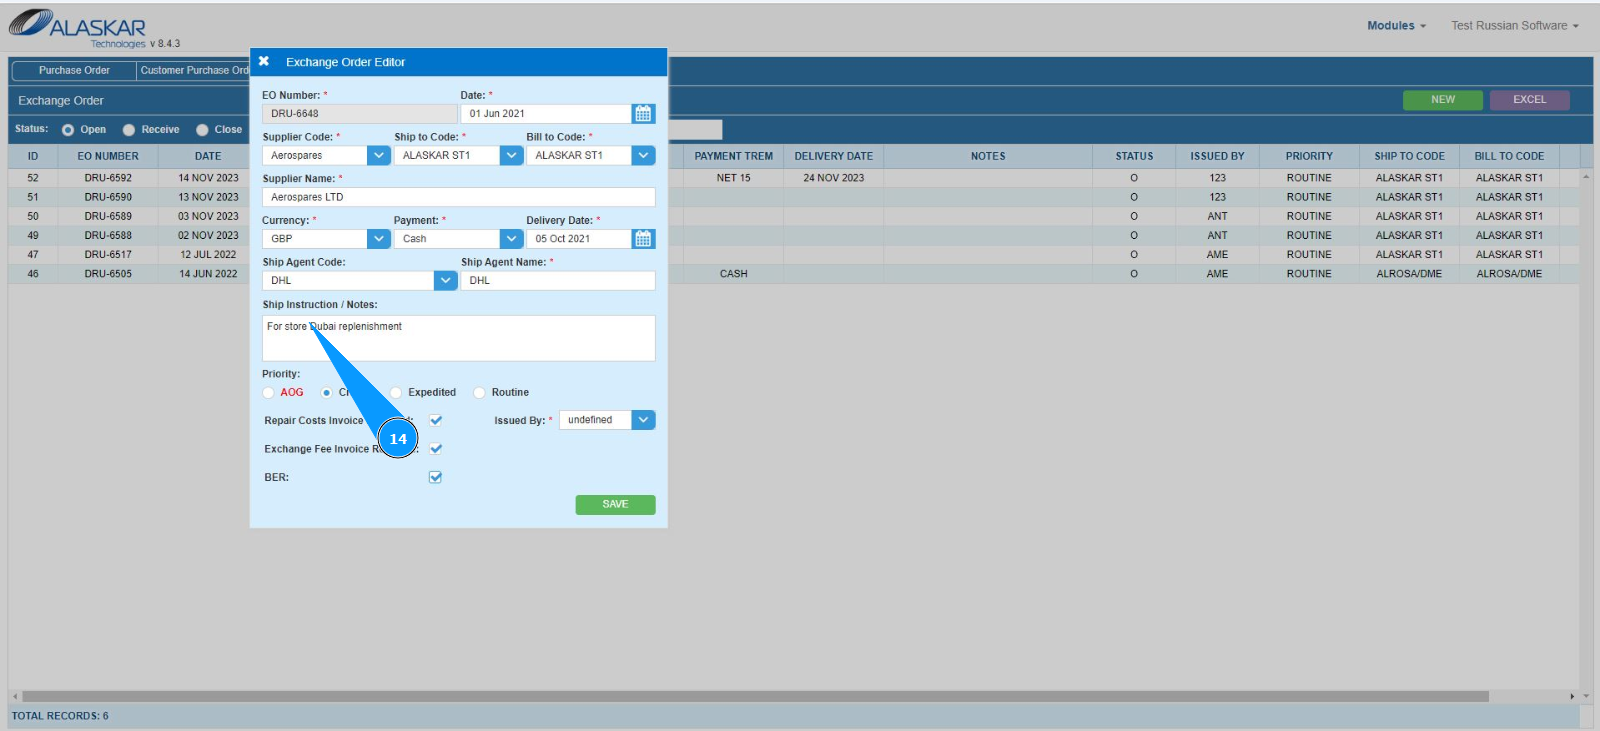Select the DRU-6517 order row
The width and height of the screenshot is (1600, 731).
[x=795, y=255]
